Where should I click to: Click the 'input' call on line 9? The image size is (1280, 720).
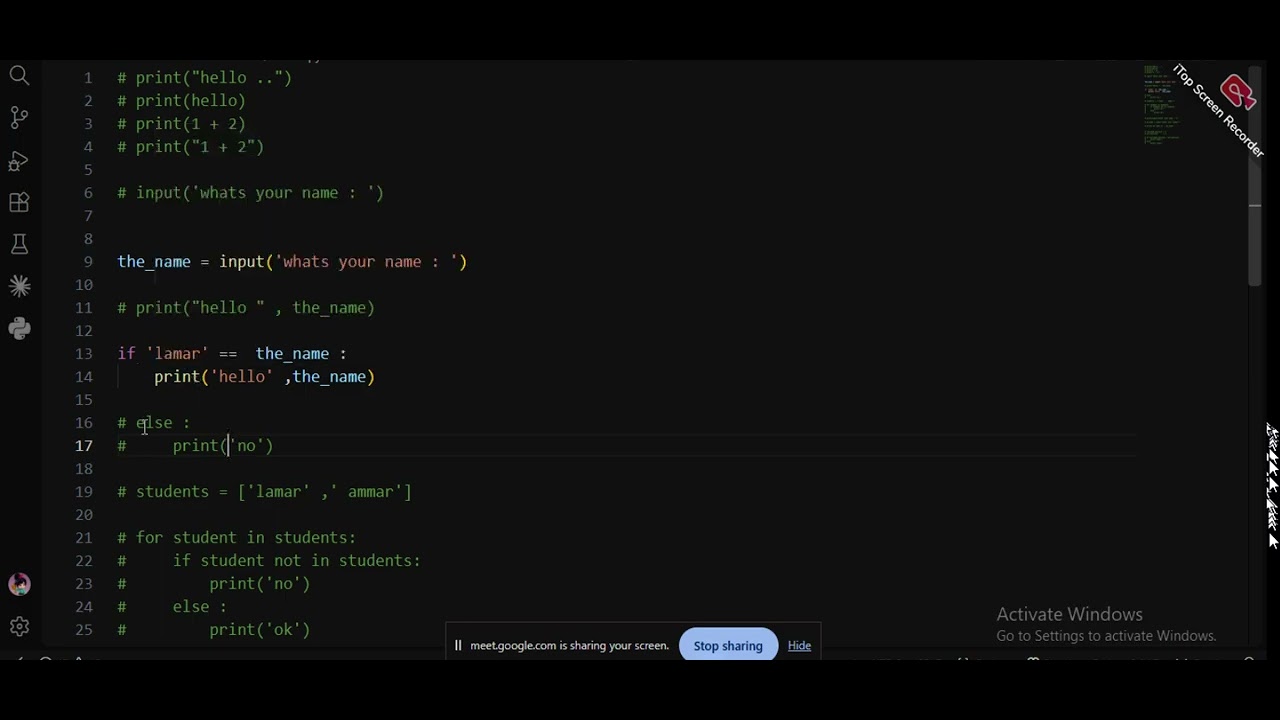(x=241, y=261)
